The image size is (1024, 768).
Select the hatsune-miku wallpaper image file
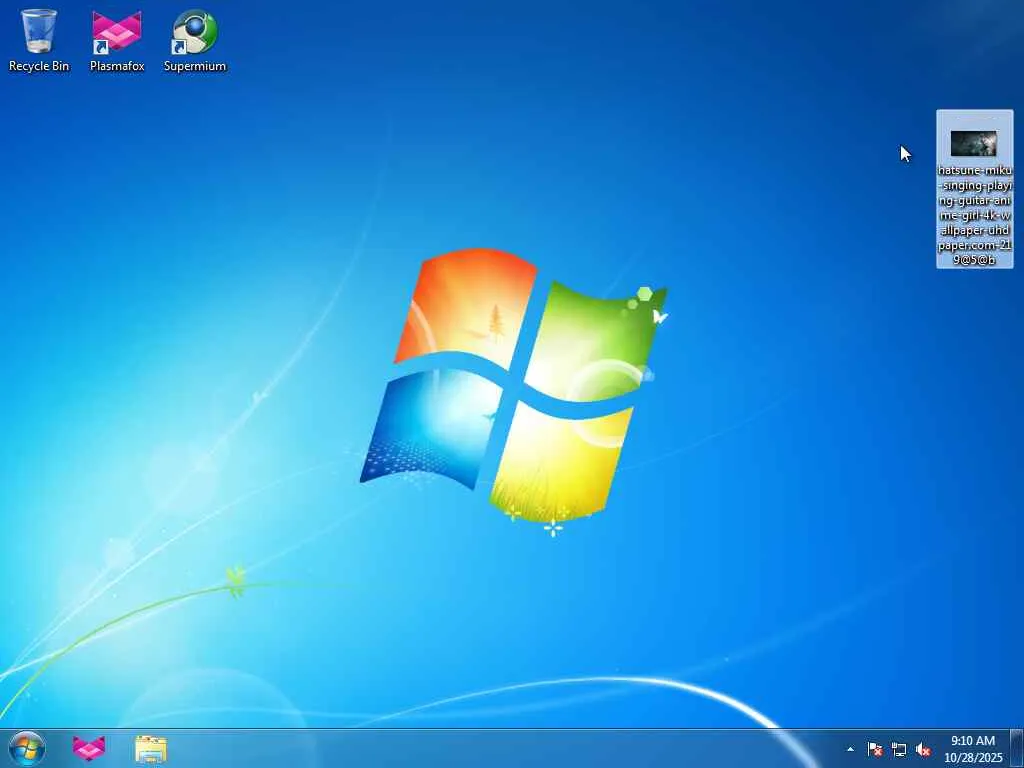pyautogui.click(x=974, y=189)
